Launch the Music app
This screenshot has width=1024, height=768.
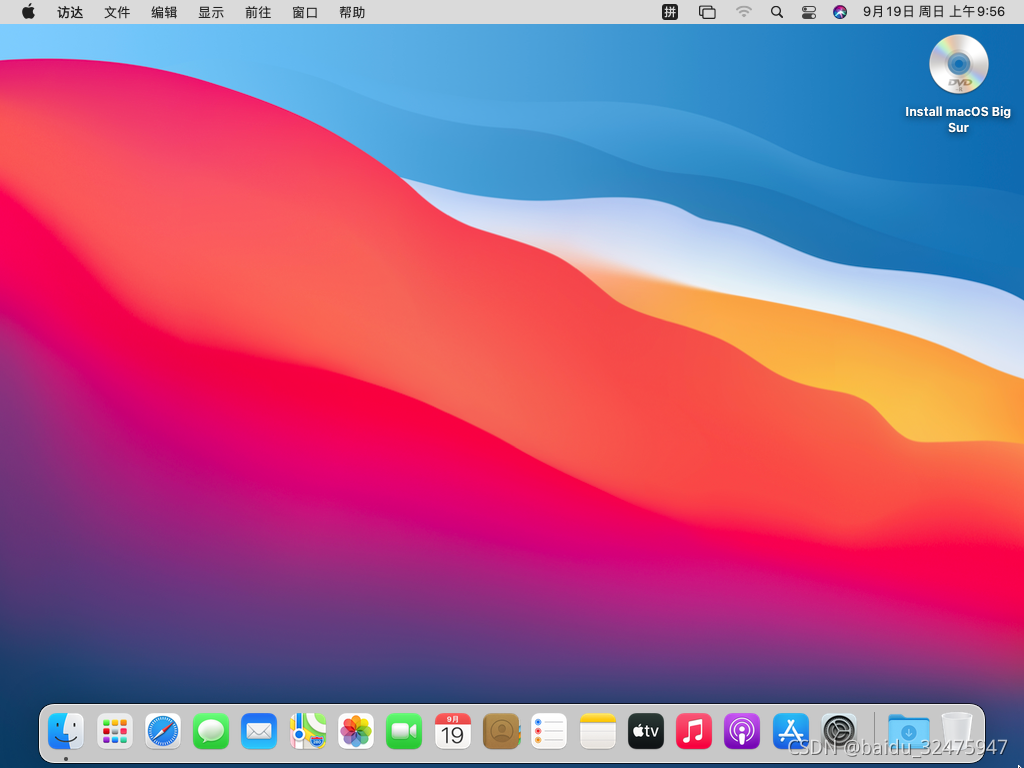(x=694, y=732)
